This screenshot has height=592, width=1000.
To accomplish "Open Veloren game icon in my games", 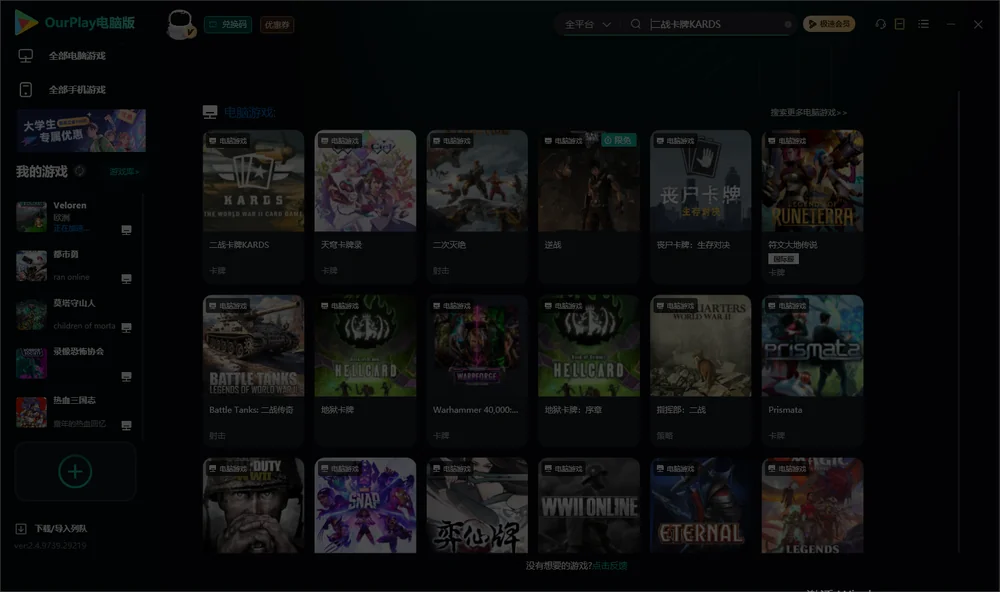I will coord(31,217).
